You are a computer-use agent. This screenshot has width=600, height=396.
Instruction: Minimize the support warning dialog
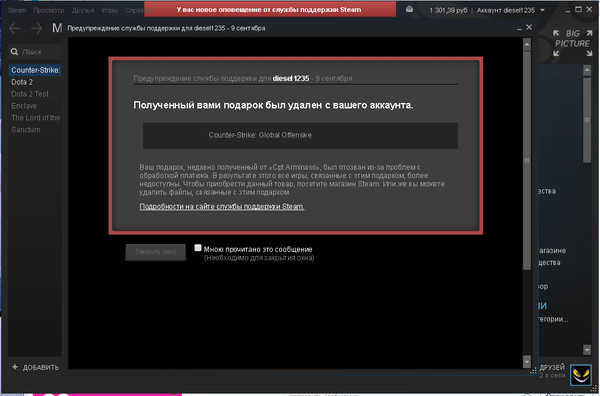pyautogui.click(x=519, y=29)
